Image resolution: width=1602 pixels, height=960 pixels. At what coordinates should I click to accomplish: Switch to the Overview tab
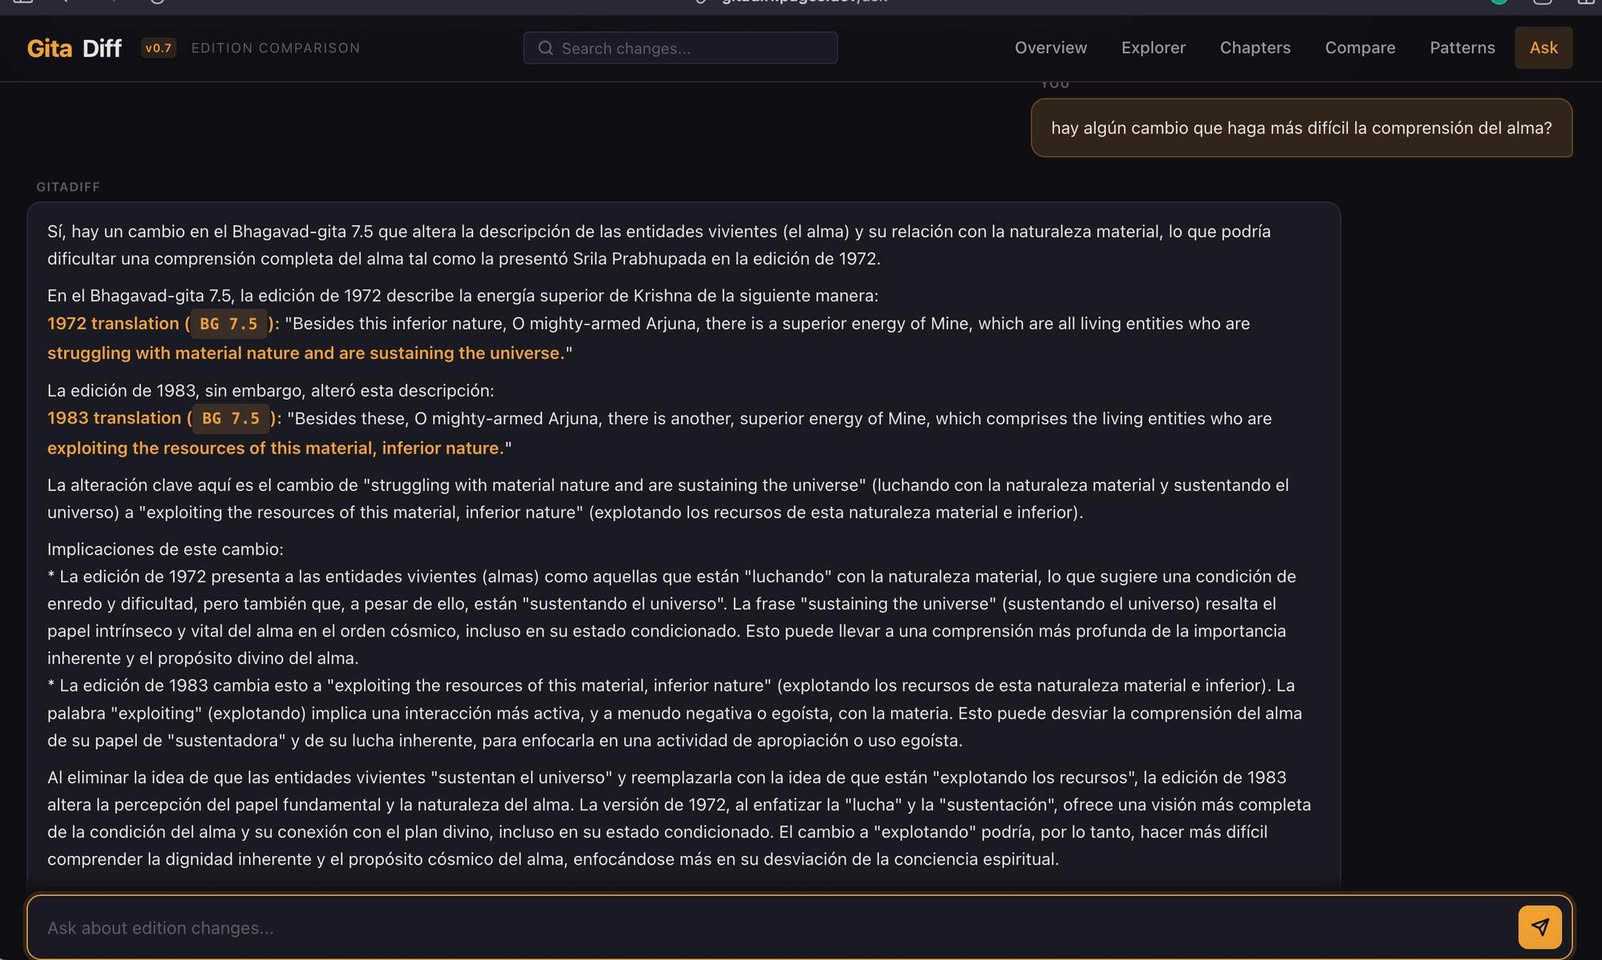coord(1050,48)
